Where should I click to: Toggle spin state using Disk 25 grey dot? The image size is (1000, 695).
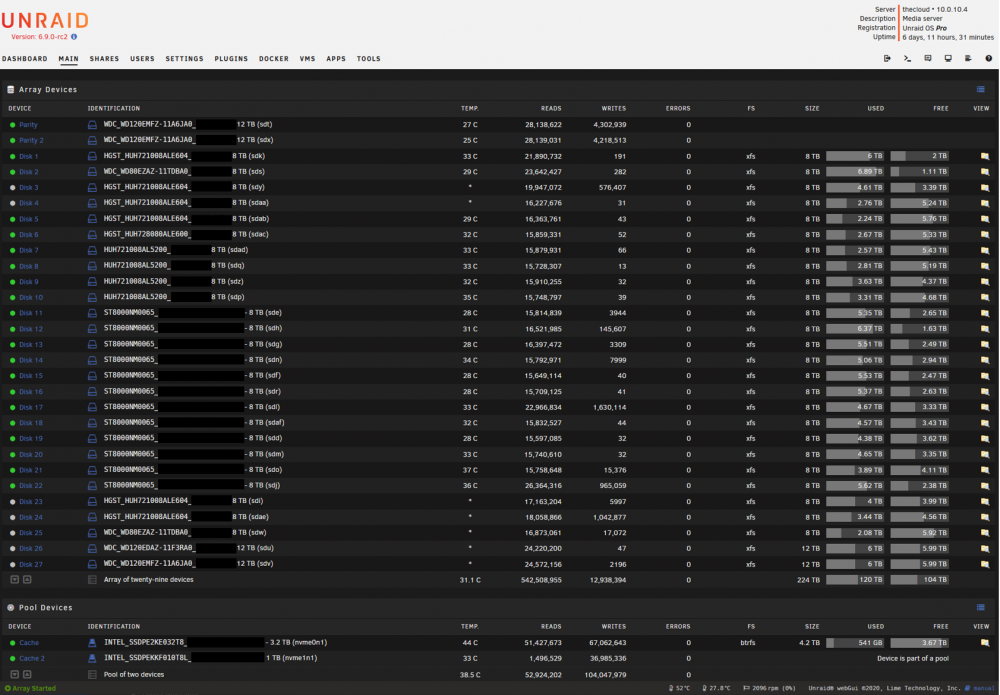[13, 533]
